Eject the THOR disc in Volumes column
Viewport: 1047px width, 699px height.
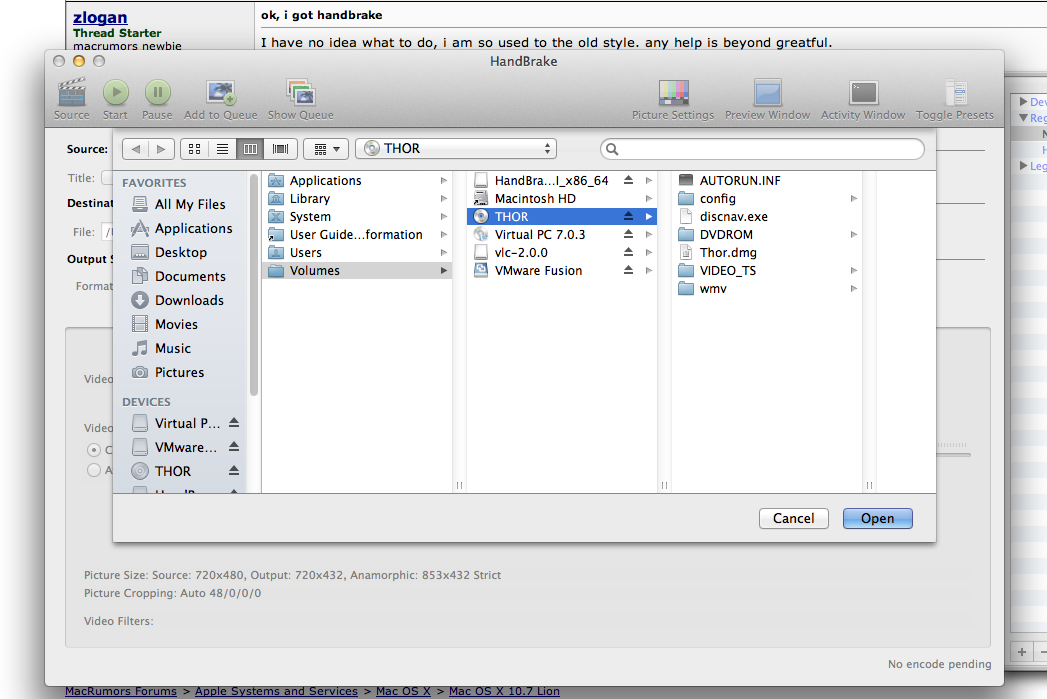[x=628, y=216]
